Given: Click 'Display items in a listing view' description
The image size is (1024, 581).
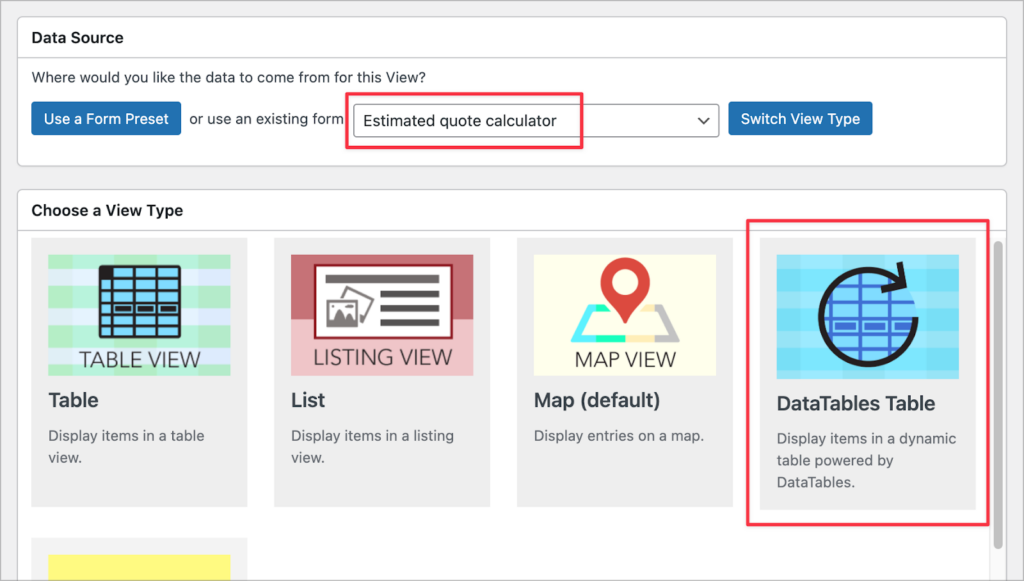Looking at the screenshot, I should 372,447.
